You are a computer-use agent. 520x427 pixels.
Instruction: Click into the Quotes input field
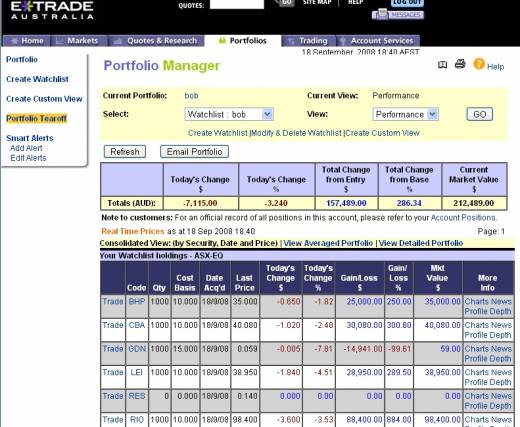pyautogui.click(x=237, y=4)
